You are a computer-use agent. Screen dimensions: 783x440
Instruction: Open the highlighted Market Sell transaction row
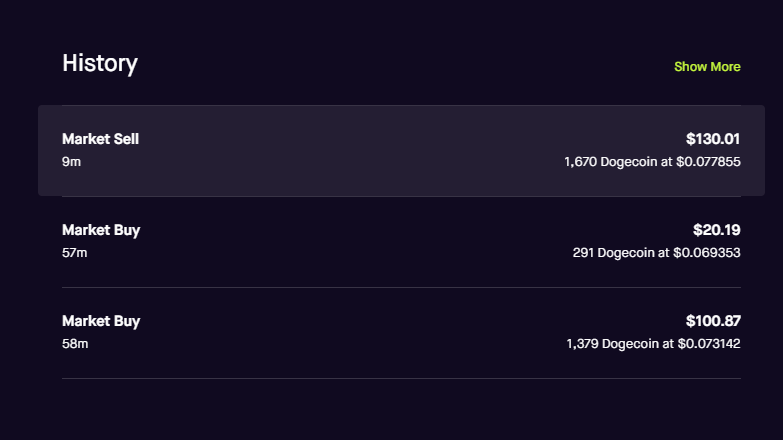[x=400, y=151]
